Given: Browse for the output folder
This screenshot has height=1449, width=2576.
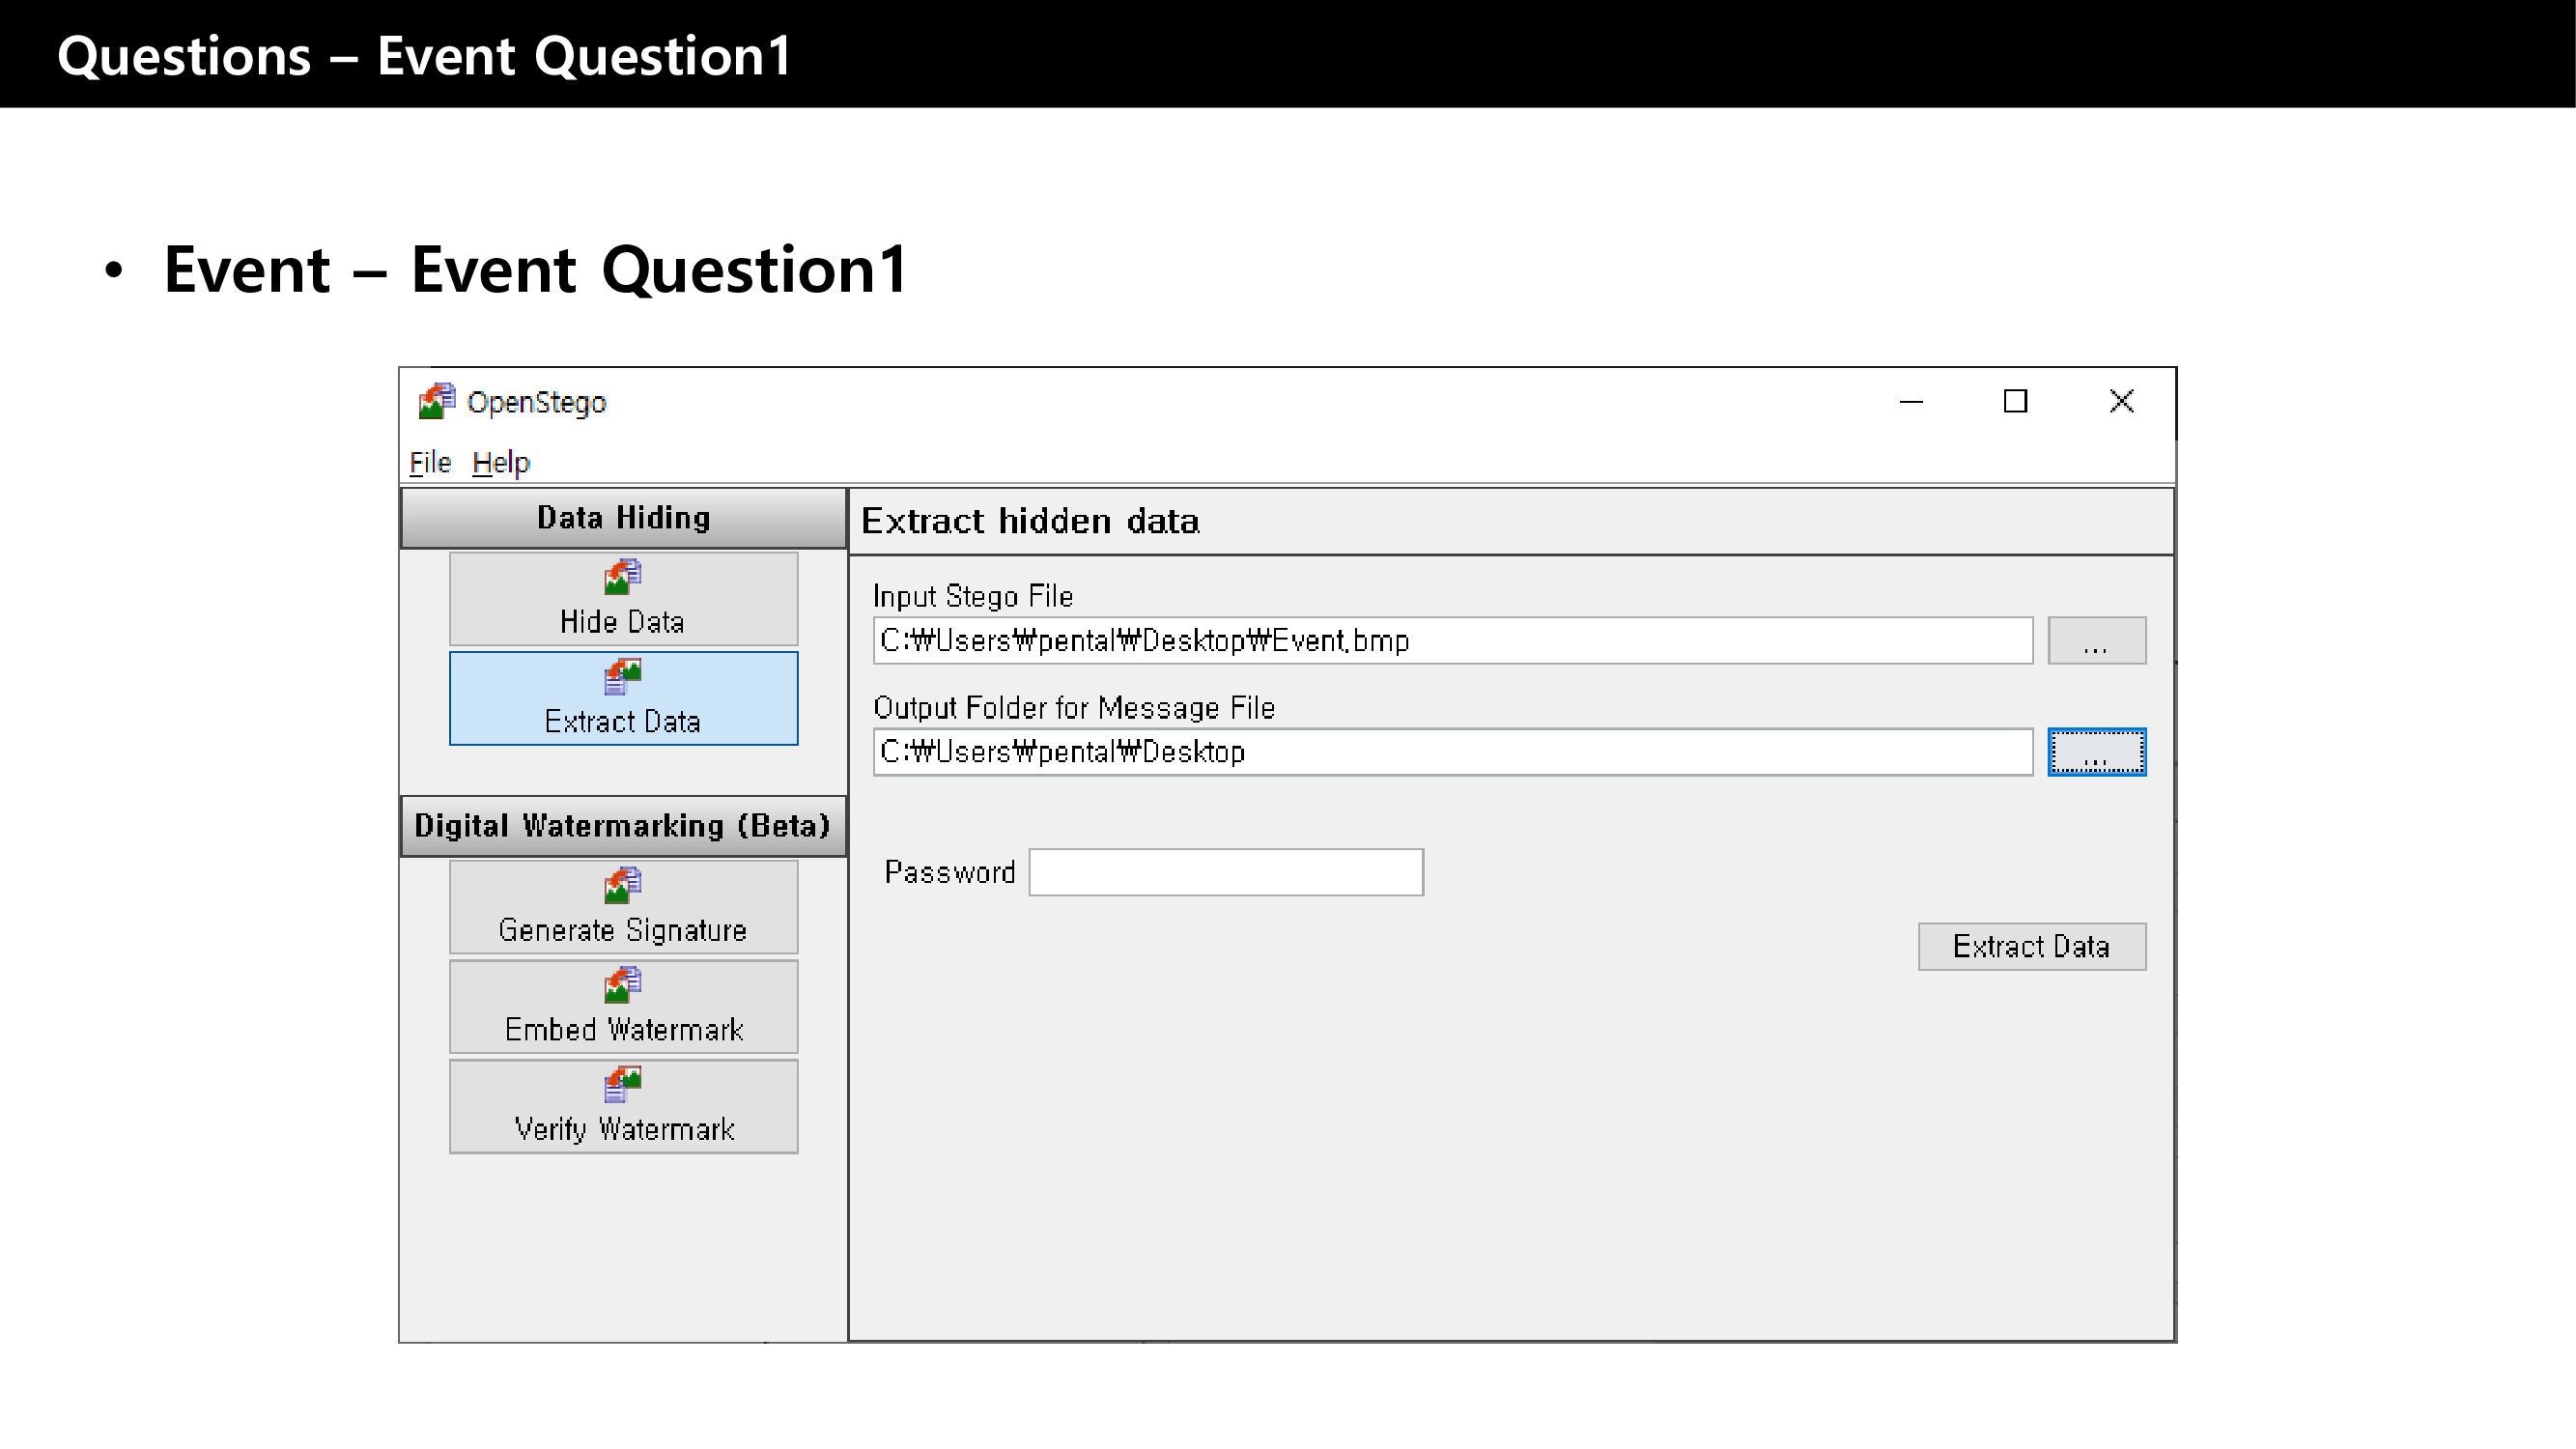Looking at the screenshot, I should coord(2096,752).
